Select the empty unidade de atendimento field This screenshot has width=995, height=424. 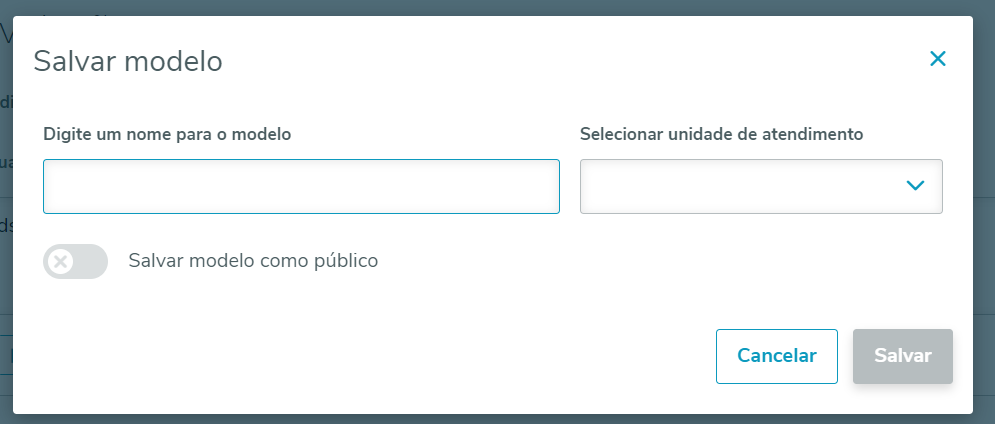[x=740, y=186]
